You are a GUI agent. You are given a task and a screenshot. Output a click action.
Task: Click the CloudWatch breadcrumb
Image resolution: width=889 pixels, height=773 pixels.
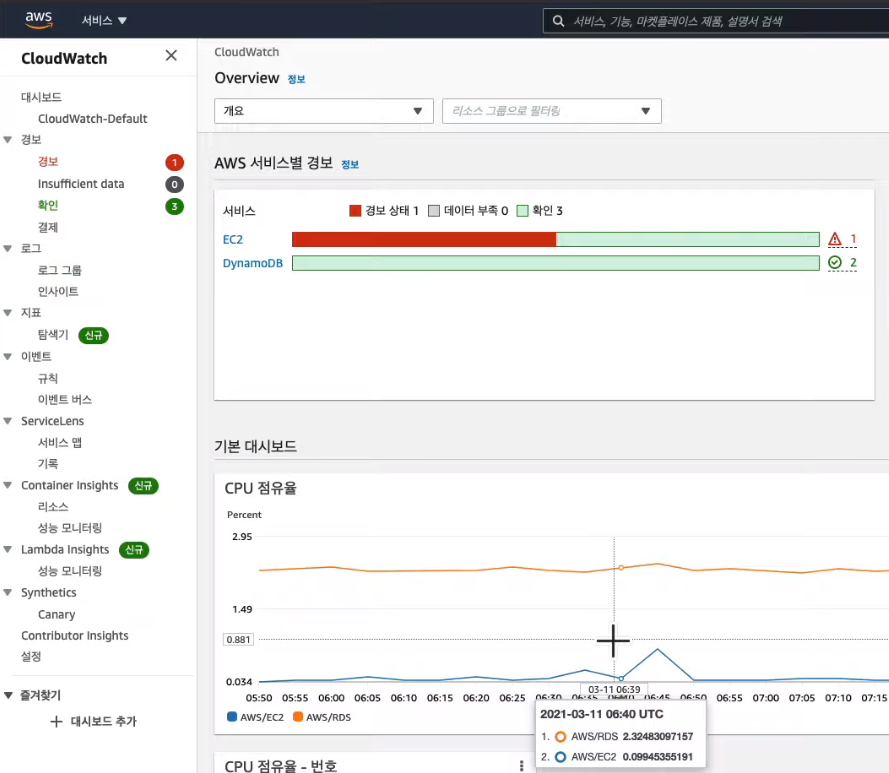(x=247, y=52)
